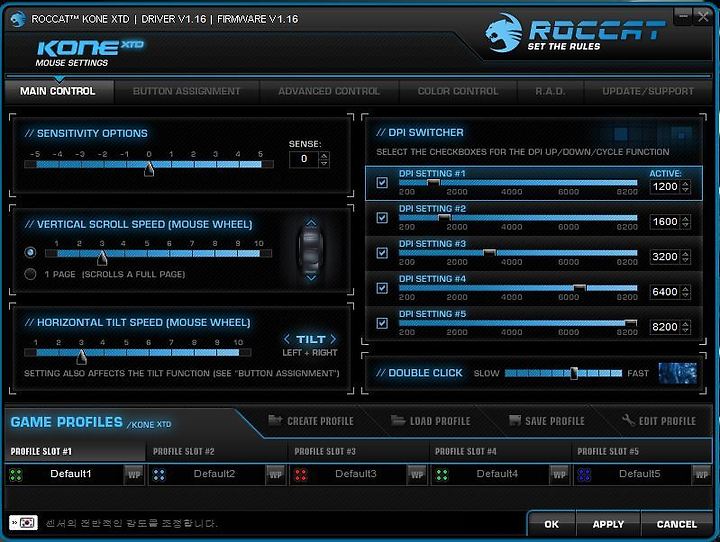Click the Default2 profile color icon
Screen dimensions: 720x542
(x=159, y=474)
